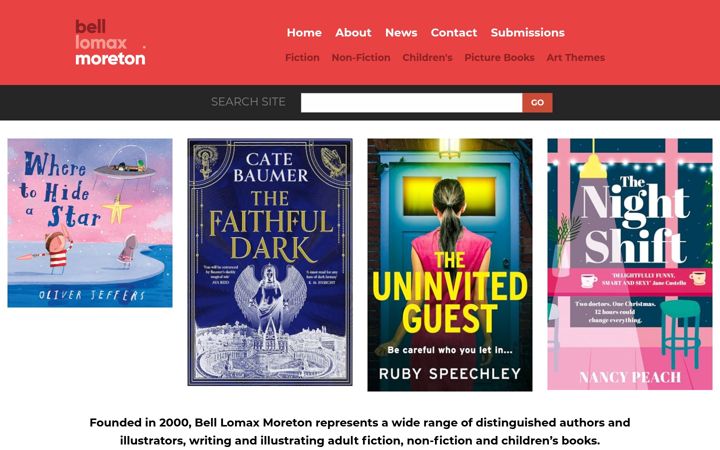This screenshot has height=450, width=720.
Task: Open the News section
Action: pyautogui.click(x=401, y=33)
